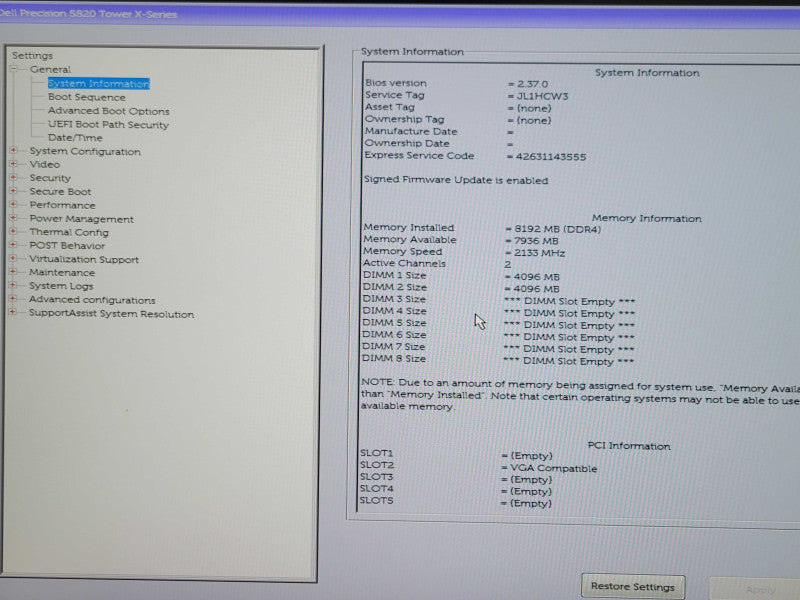This screenshot has width=800, height=600.
Task: Expand the Virtualization Support node
Action: click(14, 259)
